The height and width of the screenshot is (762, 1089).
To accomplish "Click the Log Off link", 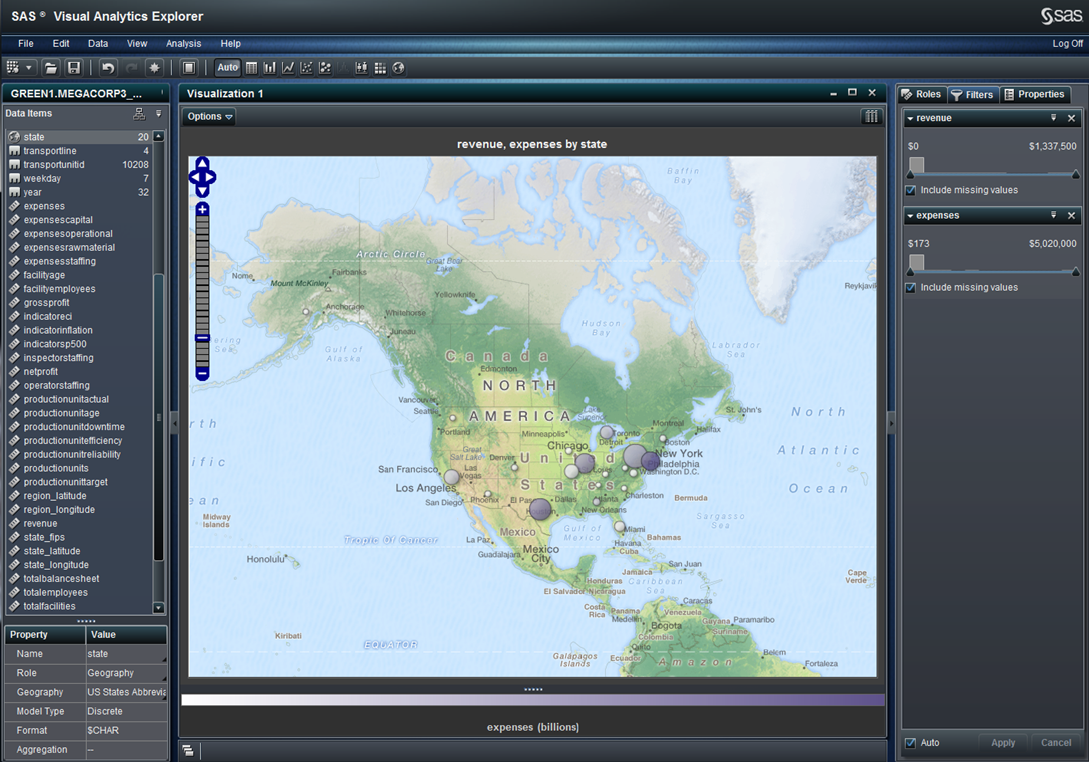I will pos(1067,44).
